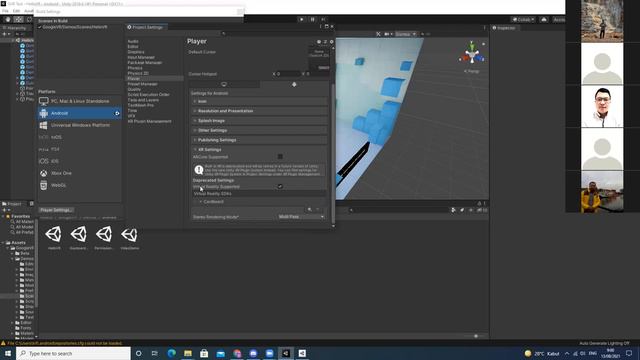
Task: Open the Collab dropdown in toolbar
Action: tap(523, 19)
